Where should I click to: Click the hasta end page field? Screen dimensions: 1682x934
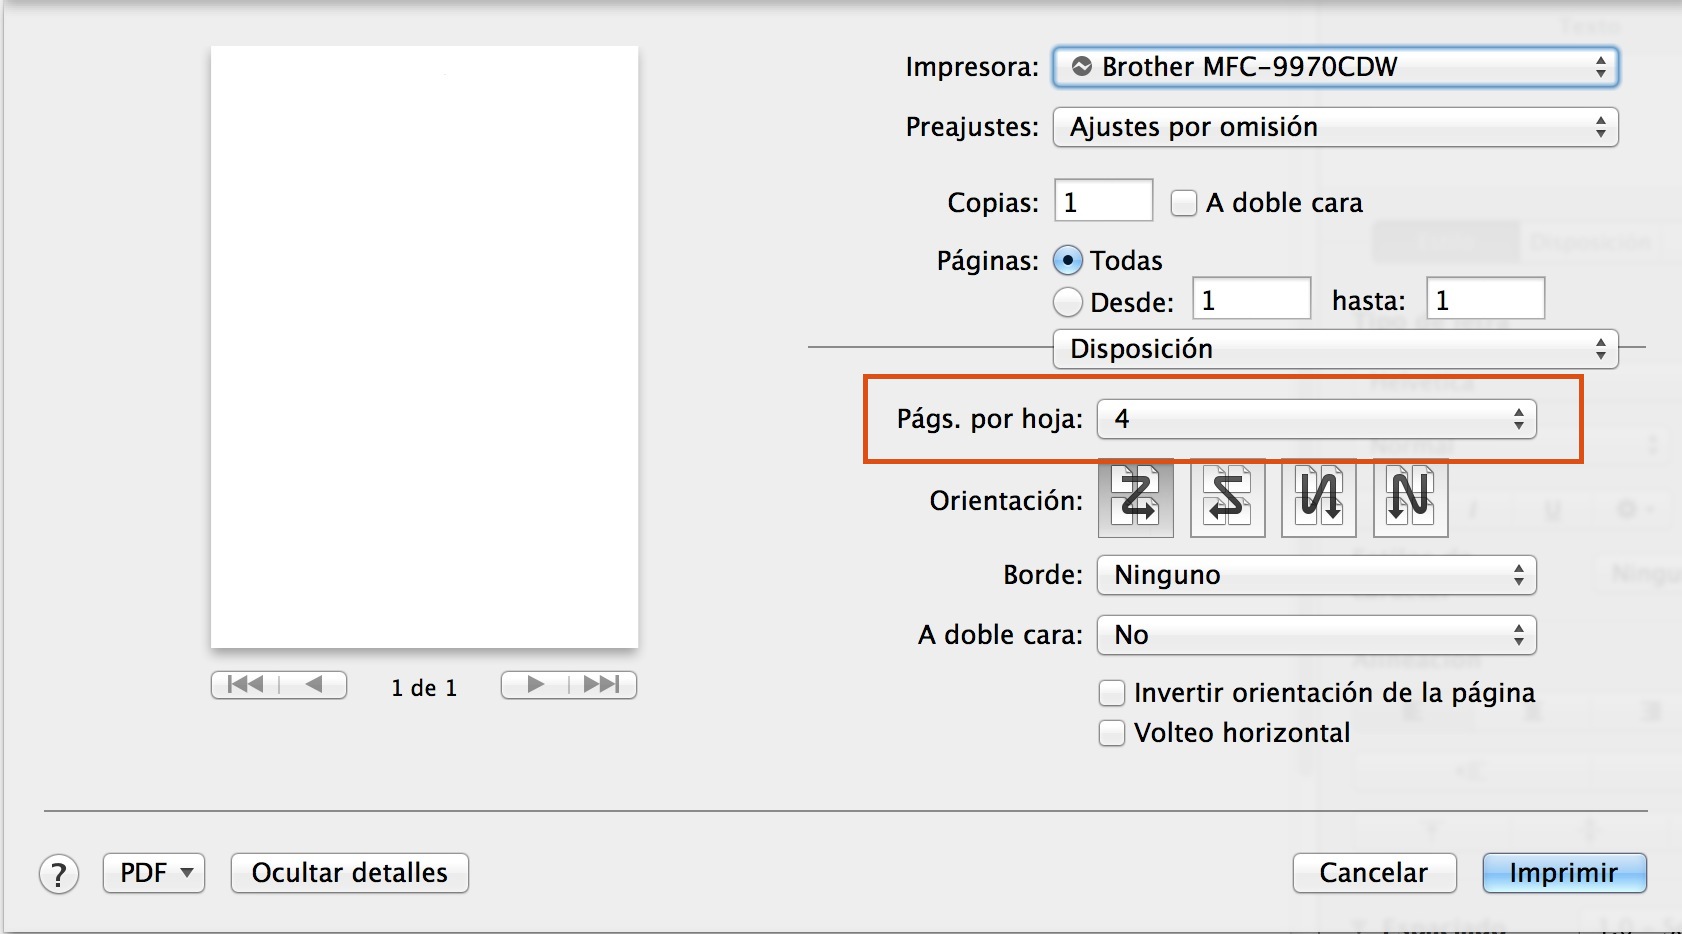tap(1486, 298)
